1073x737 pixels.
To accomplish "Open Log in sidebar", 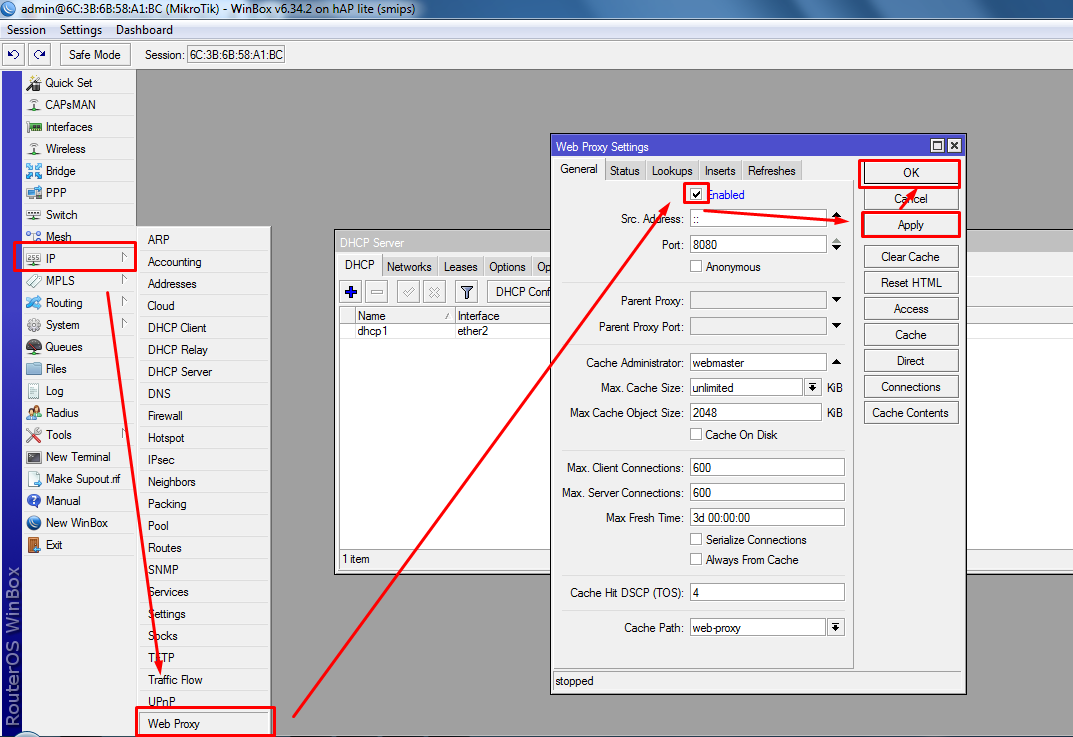I will point(54,391).
